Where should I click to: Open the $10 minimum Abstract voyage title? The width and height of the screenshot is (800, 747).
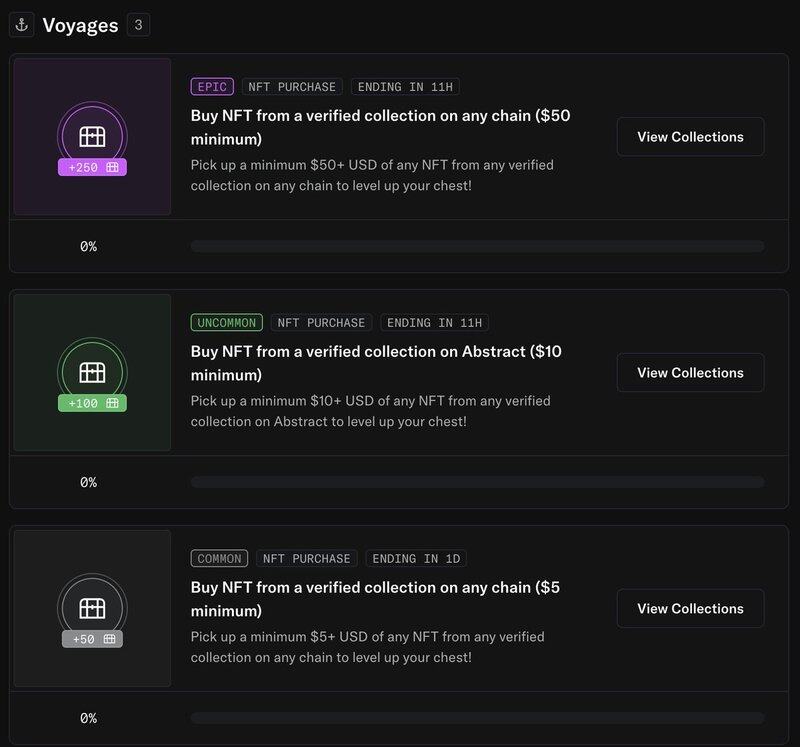click(376, 363)
